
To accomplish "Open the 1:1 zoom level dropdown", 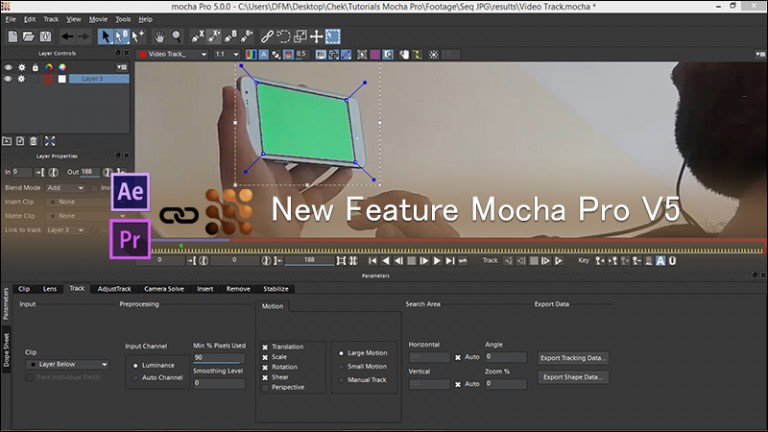I will 227,54.
